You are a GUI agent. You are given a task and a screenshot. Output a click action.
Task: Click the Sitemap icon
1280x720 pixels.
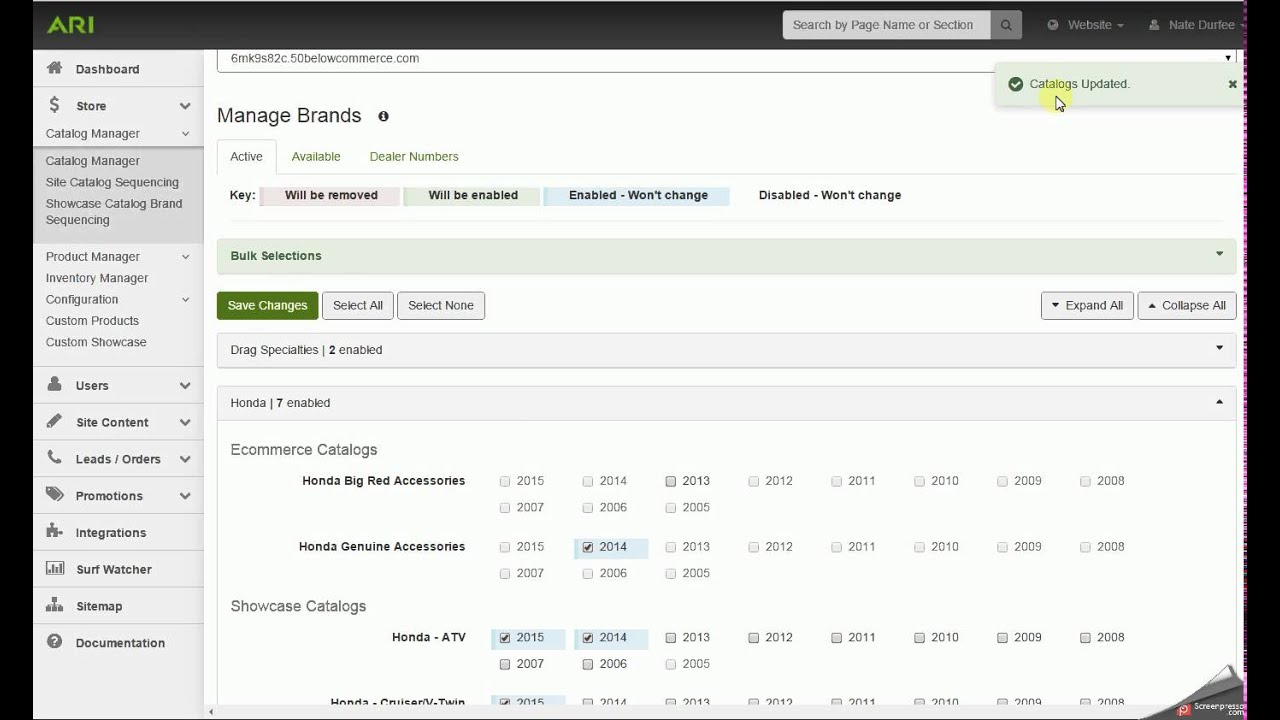coord(54,605)
